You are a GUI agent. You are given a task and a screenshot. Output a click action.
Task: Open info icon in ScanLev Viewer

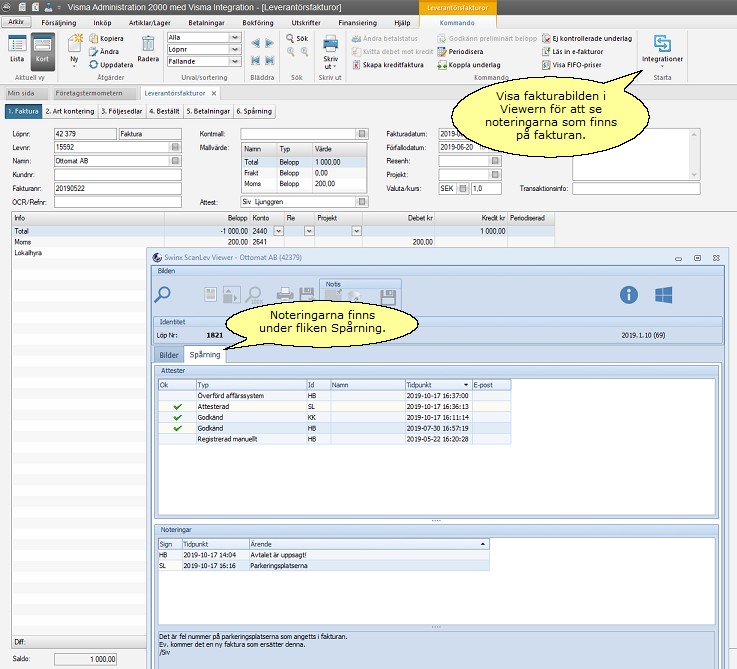[628, 295]
